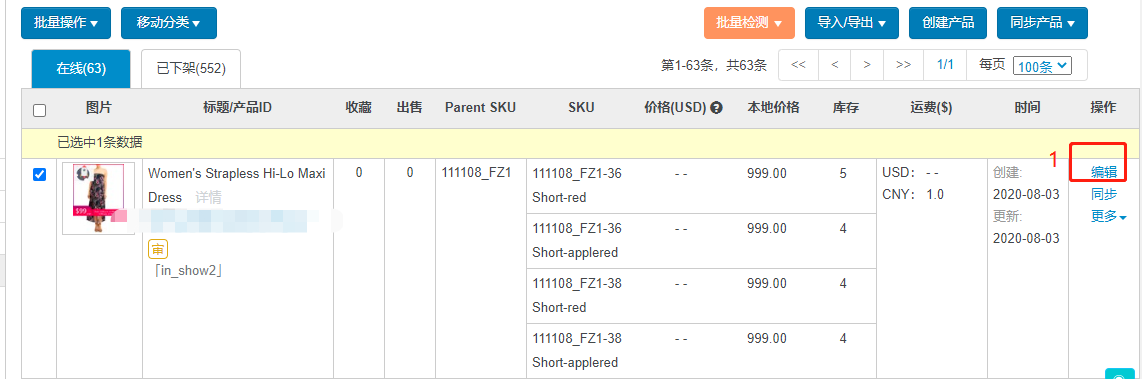Viewport: 1142px width, 379px height.
Task: Go to previous page with < button
Action: tap(835, 65)
